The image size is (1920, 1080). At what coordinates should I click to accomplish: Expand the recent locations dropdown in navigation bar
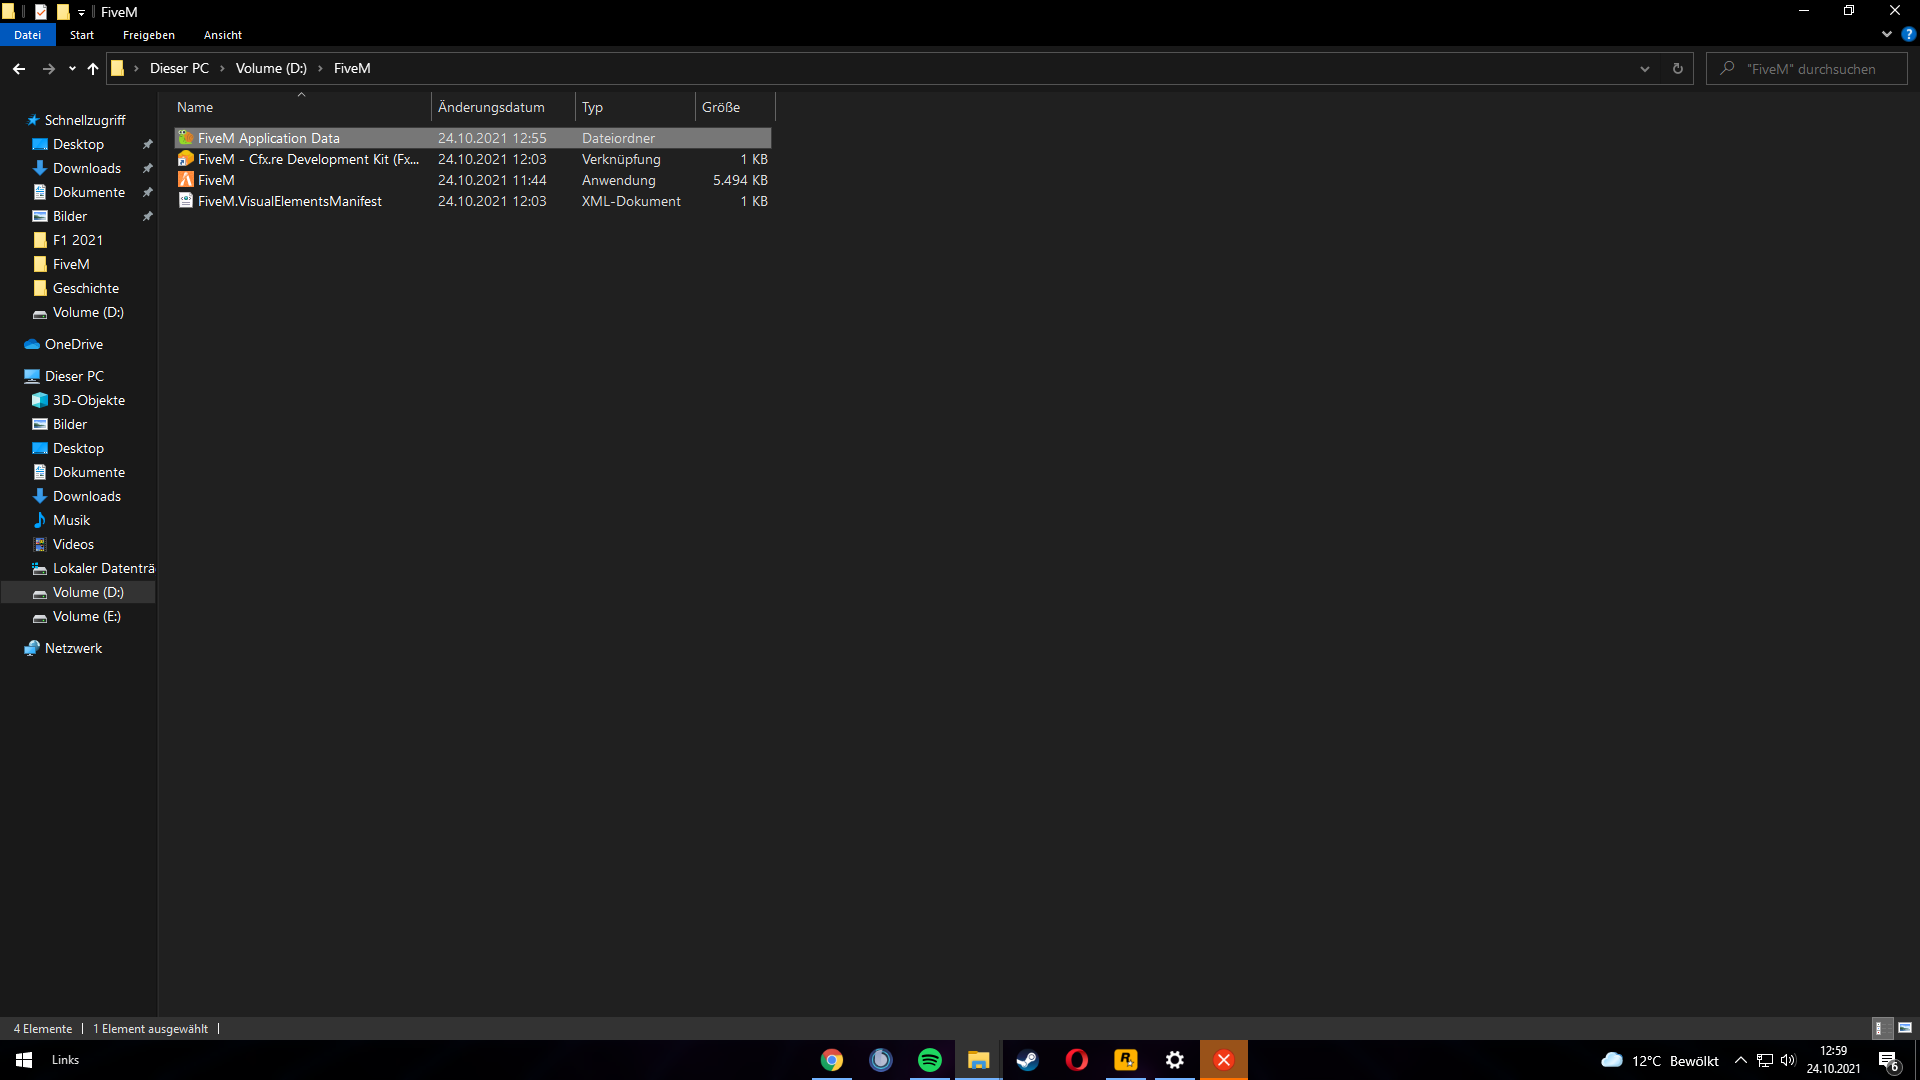click(x=71, y=68)
